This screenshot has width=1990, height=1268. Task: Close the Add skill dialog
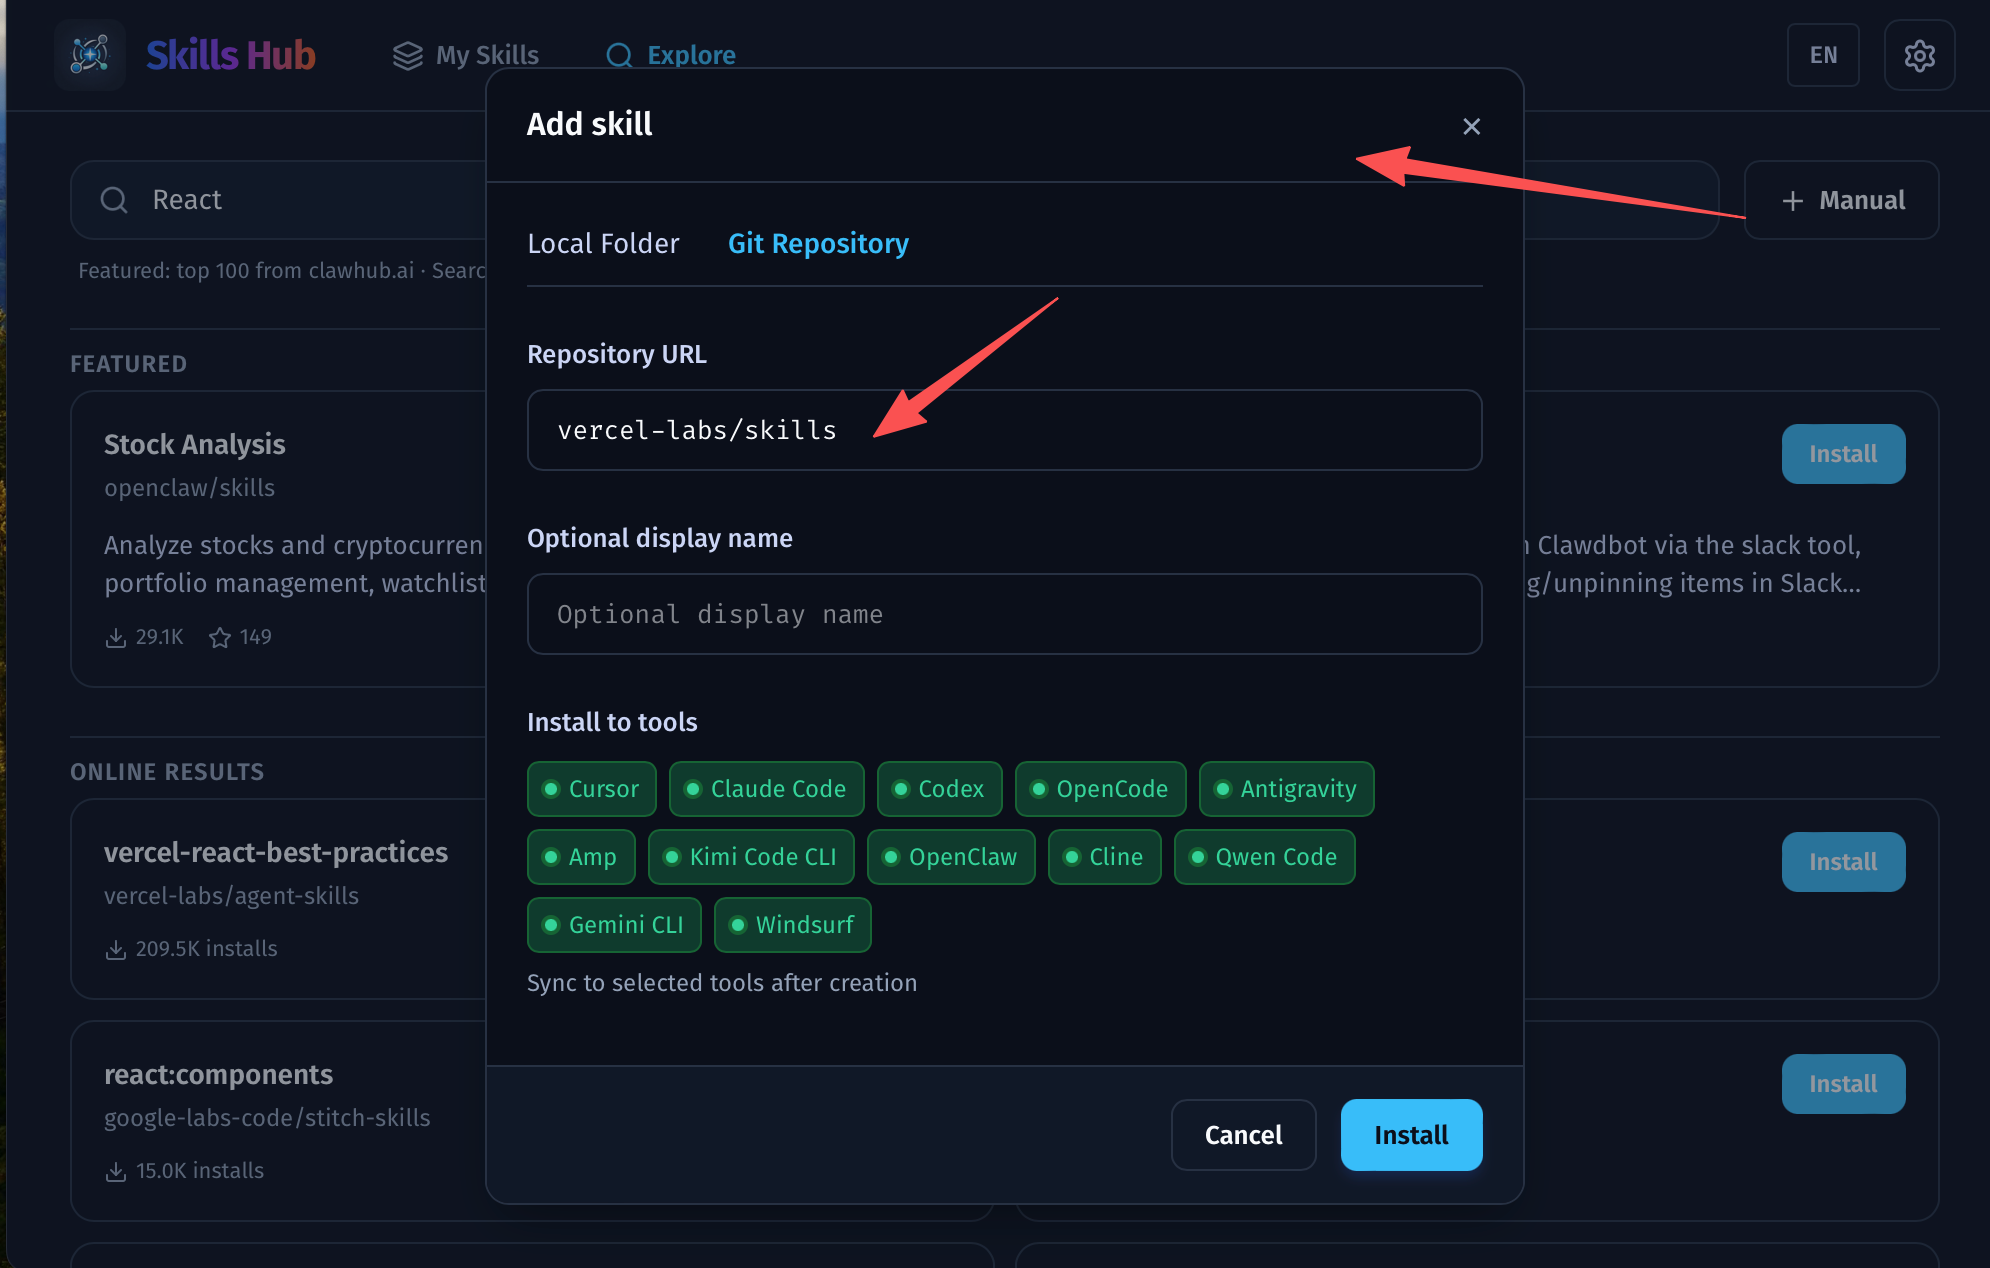[1471, 127]
